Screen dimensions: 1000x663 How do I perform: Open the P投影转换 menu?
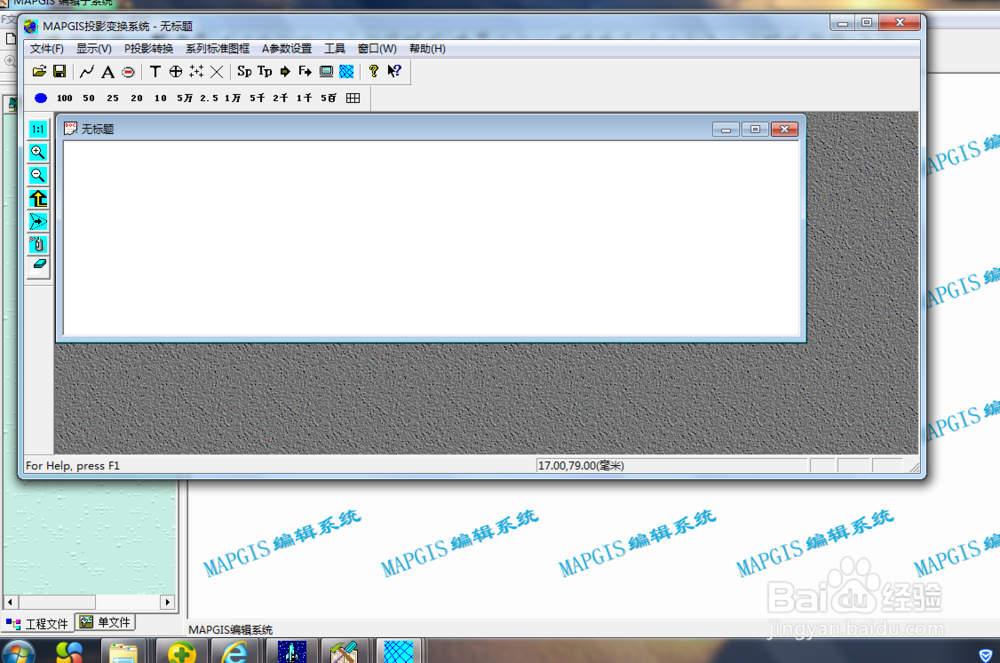pyautogui.click(x=149, y=48)
